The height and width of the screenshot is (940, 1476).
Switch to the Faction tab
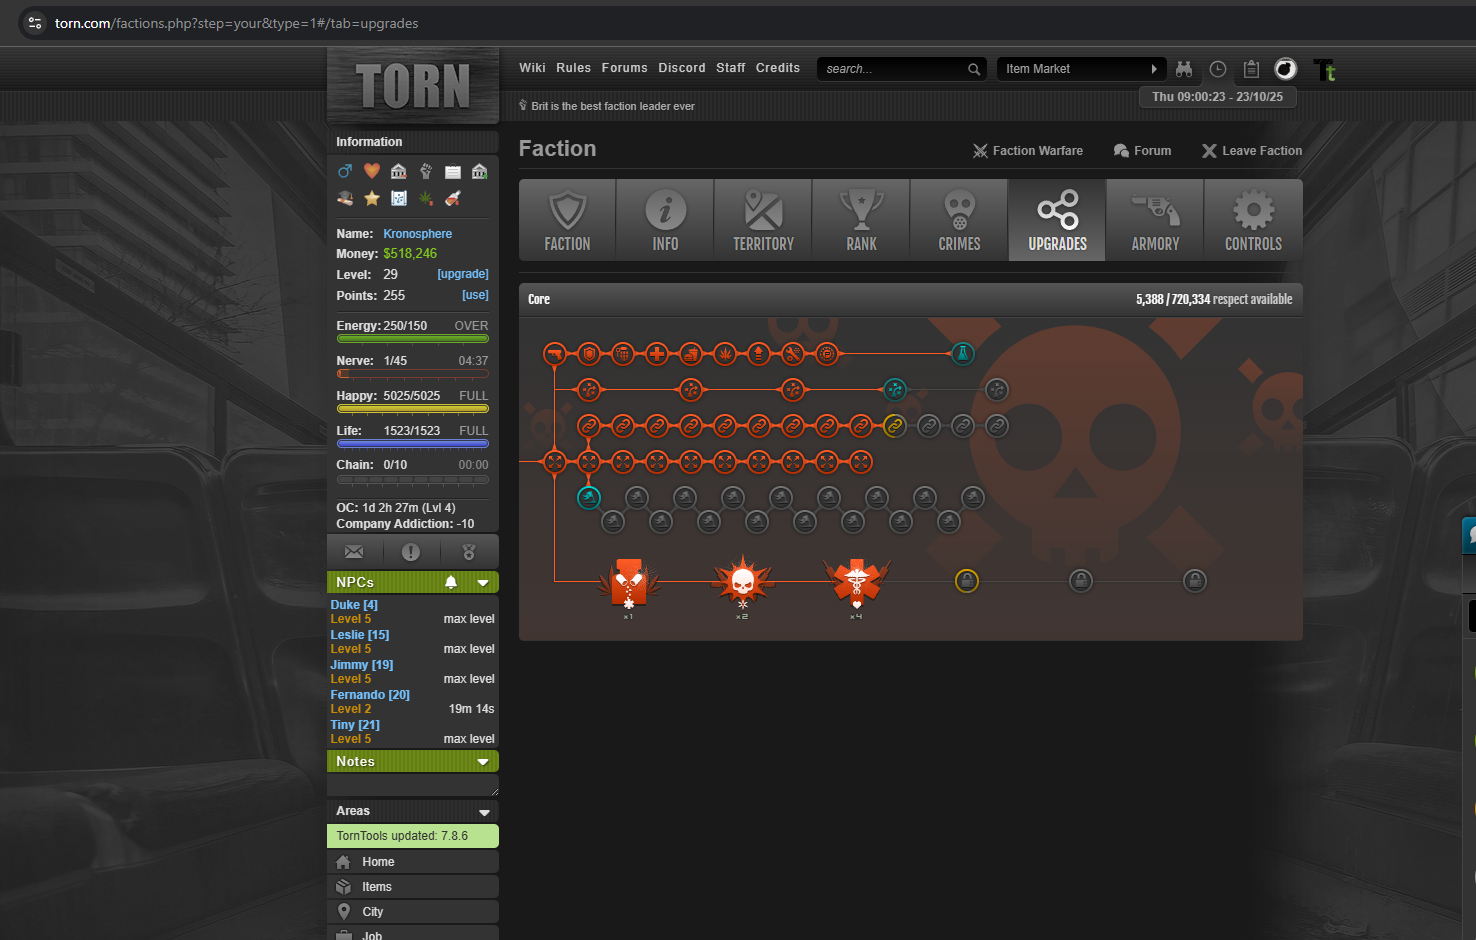[x=567, y=221]
